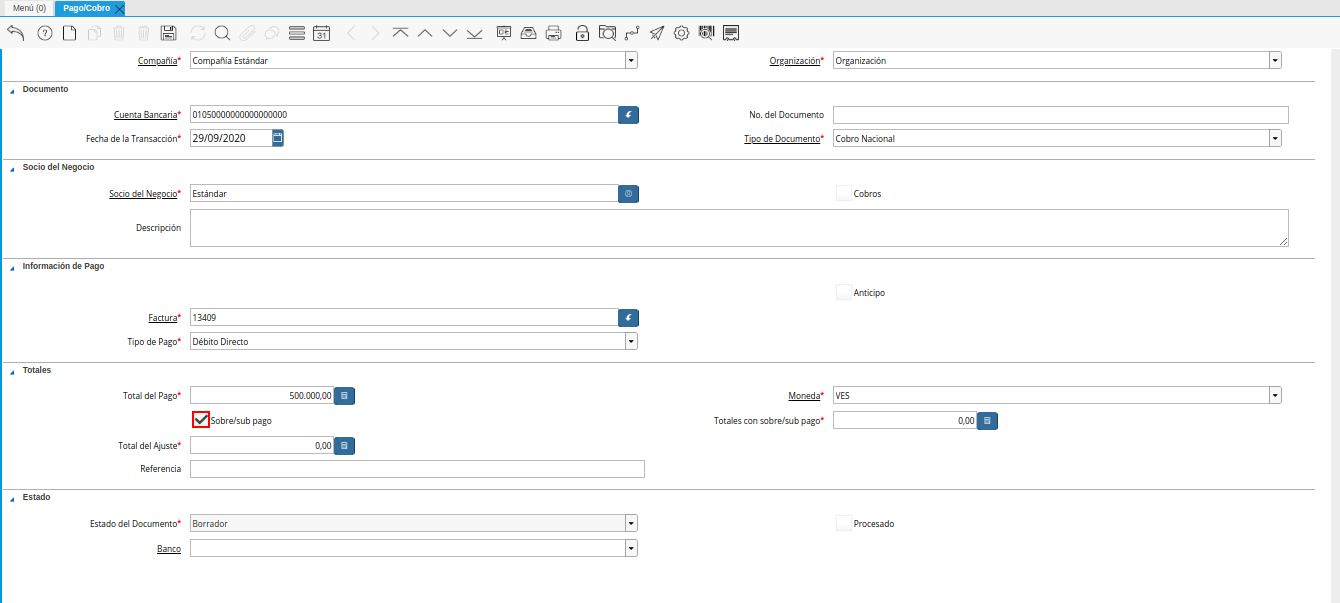The image size is (1340, 603).
Task: Open the Total del Pago calculator button
Action: [344, 394]
